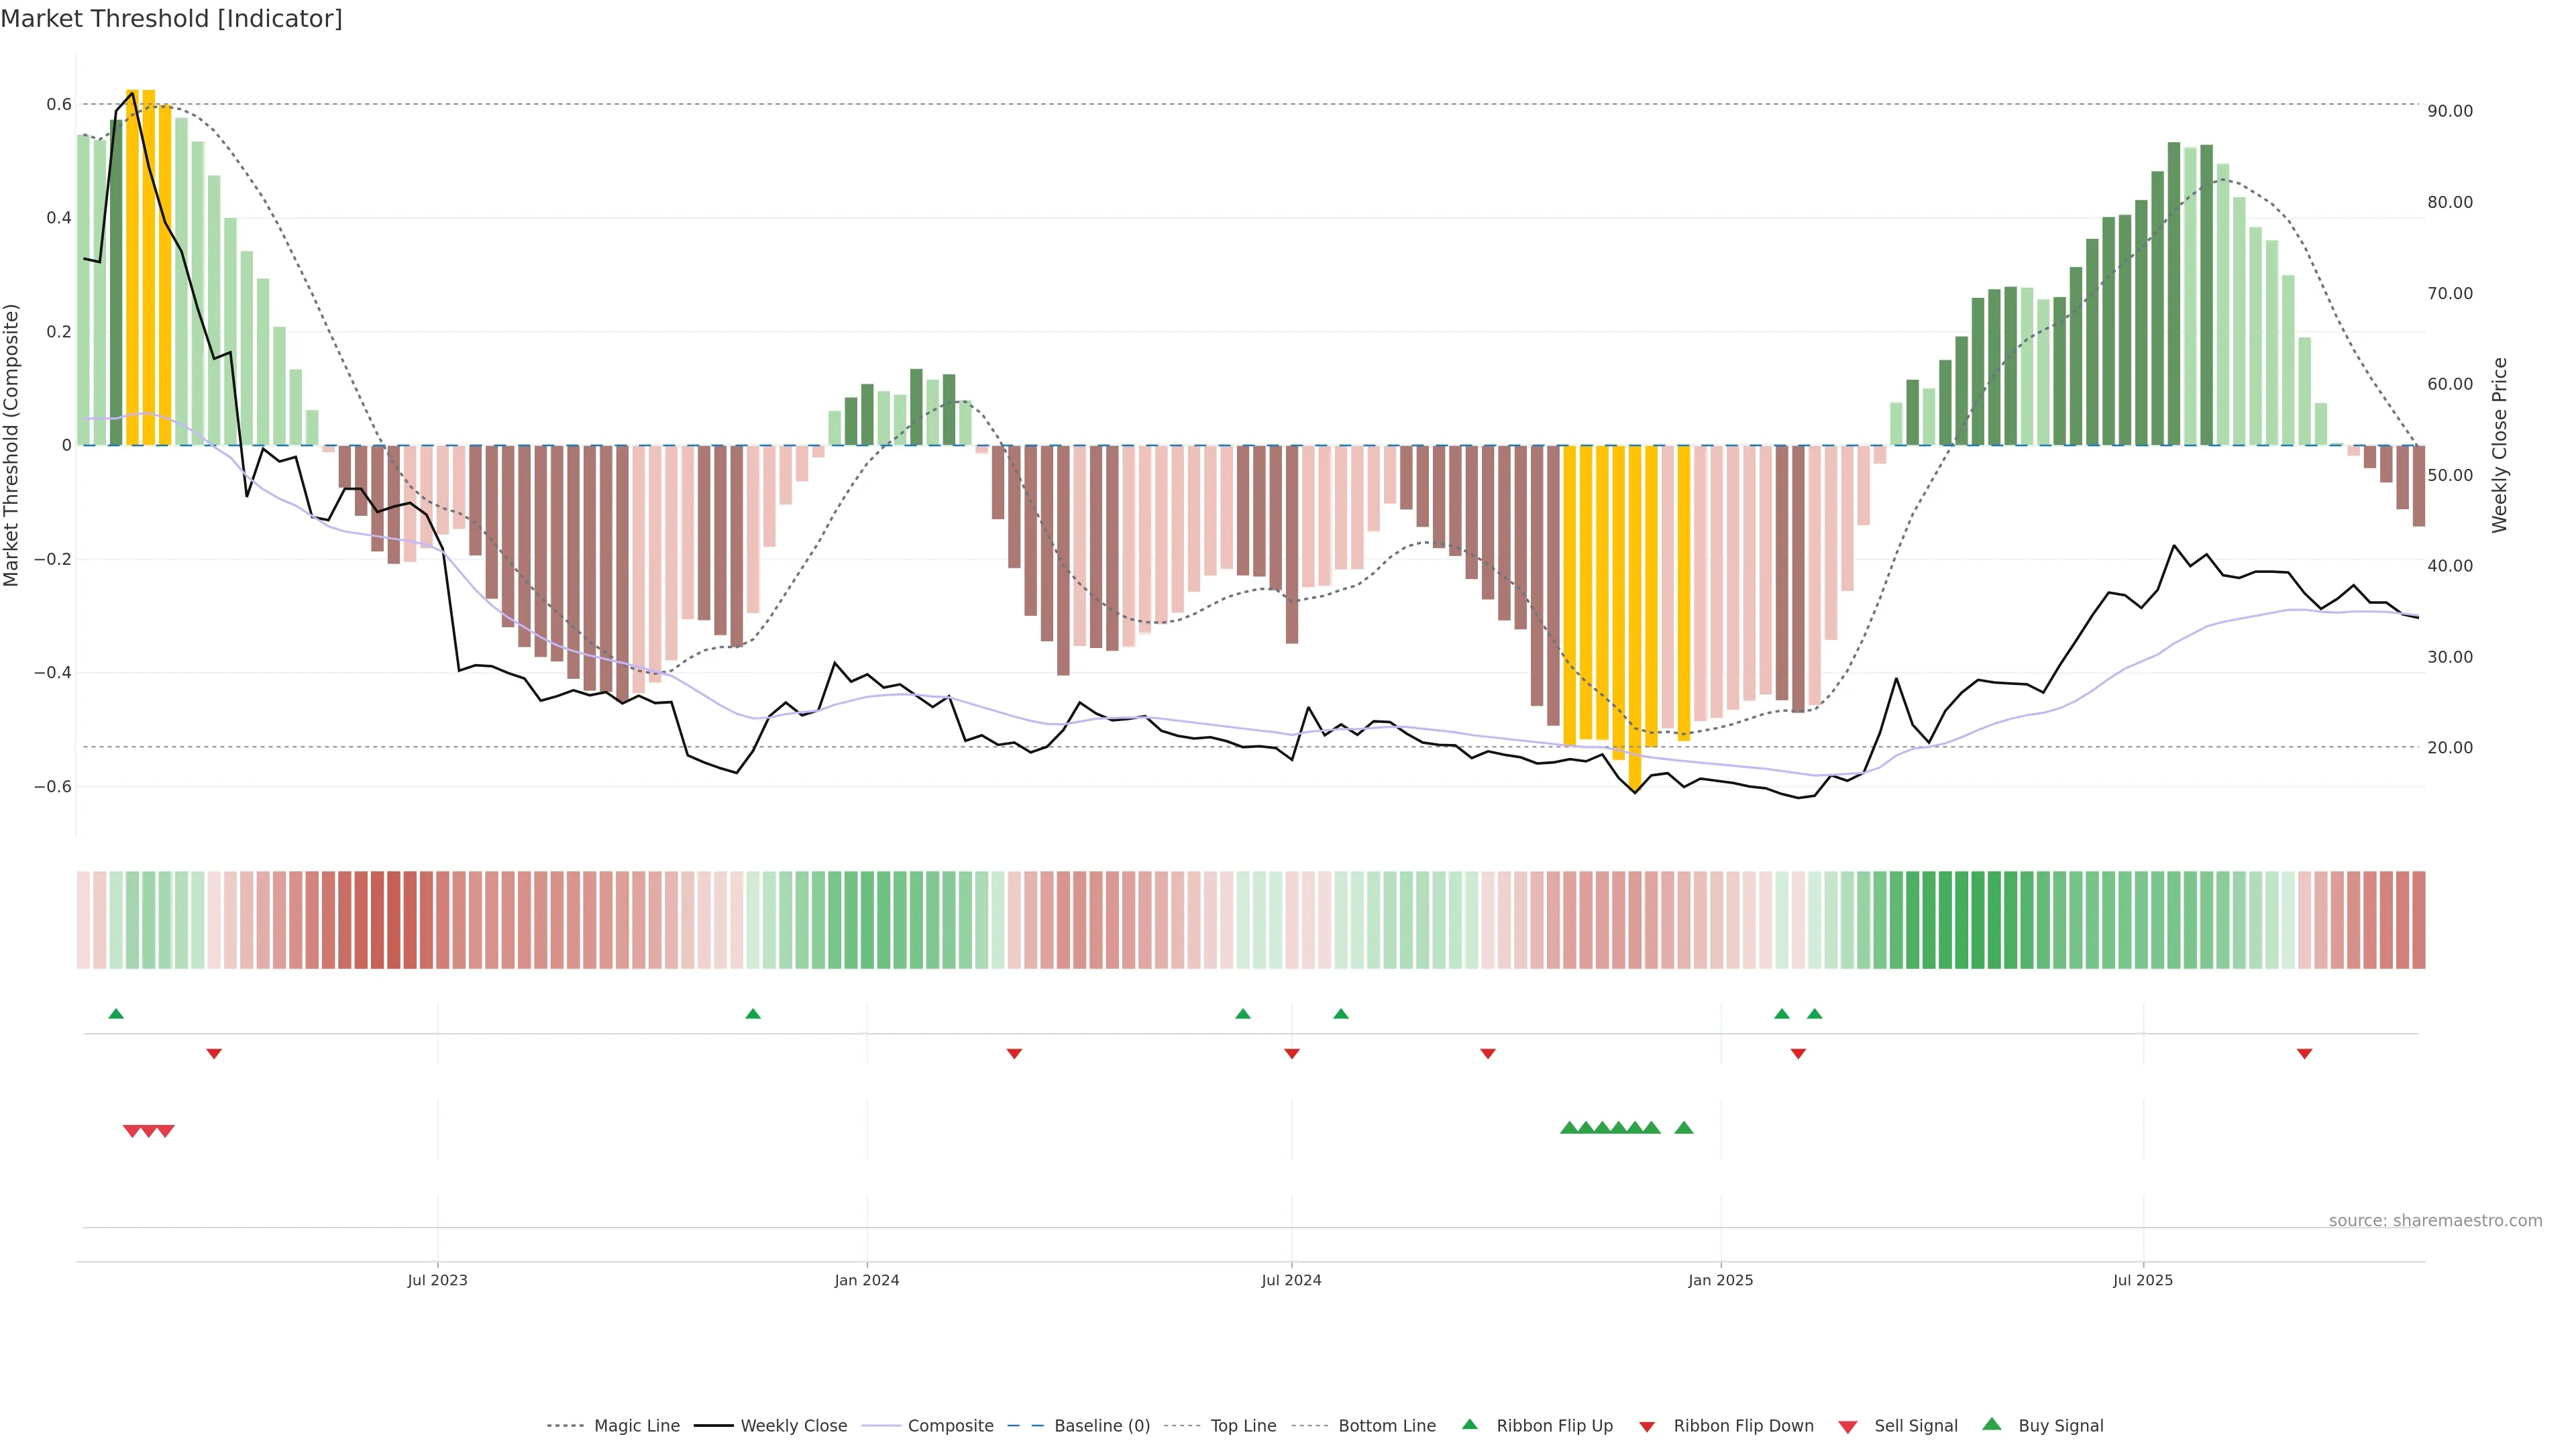Click the Jan 2025 x-axis label
Viewport: 2576px width, 1449px height.
tap(1720, 1280)
